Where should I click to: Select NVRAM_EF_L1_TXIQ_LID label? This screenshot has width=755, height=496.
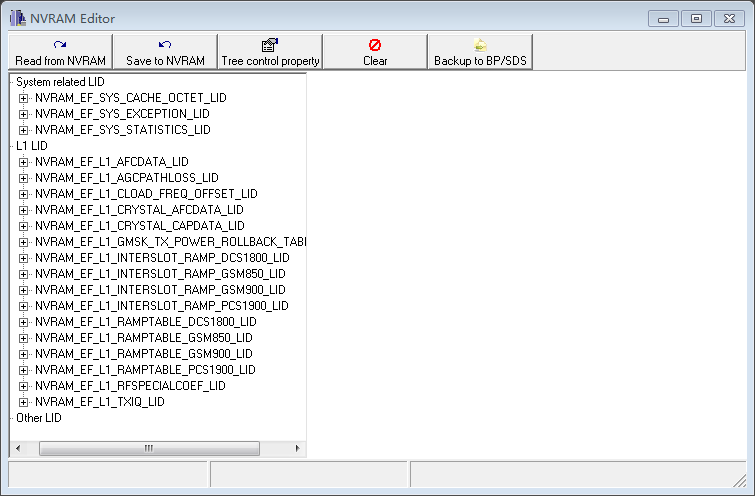point(100,402)
